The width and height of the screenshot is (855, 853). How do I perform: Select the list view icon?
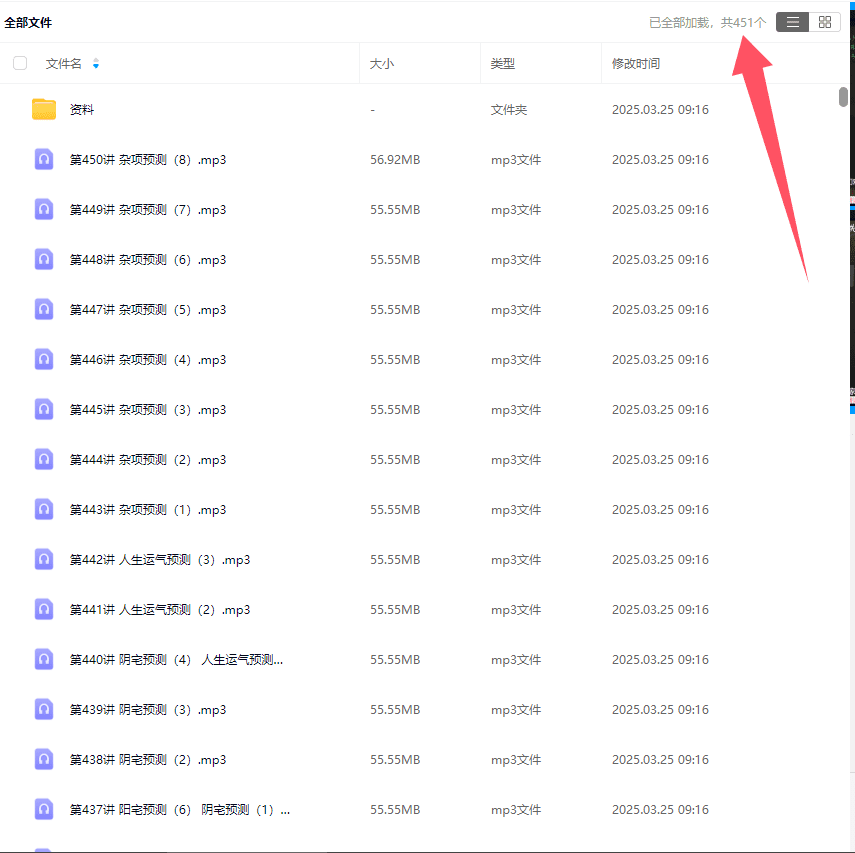(x=792, y=21)
